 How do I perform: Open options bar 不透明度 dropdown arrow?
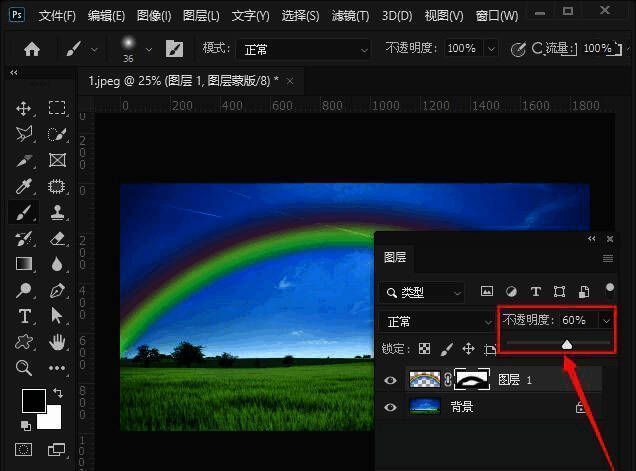coord(491,49)
